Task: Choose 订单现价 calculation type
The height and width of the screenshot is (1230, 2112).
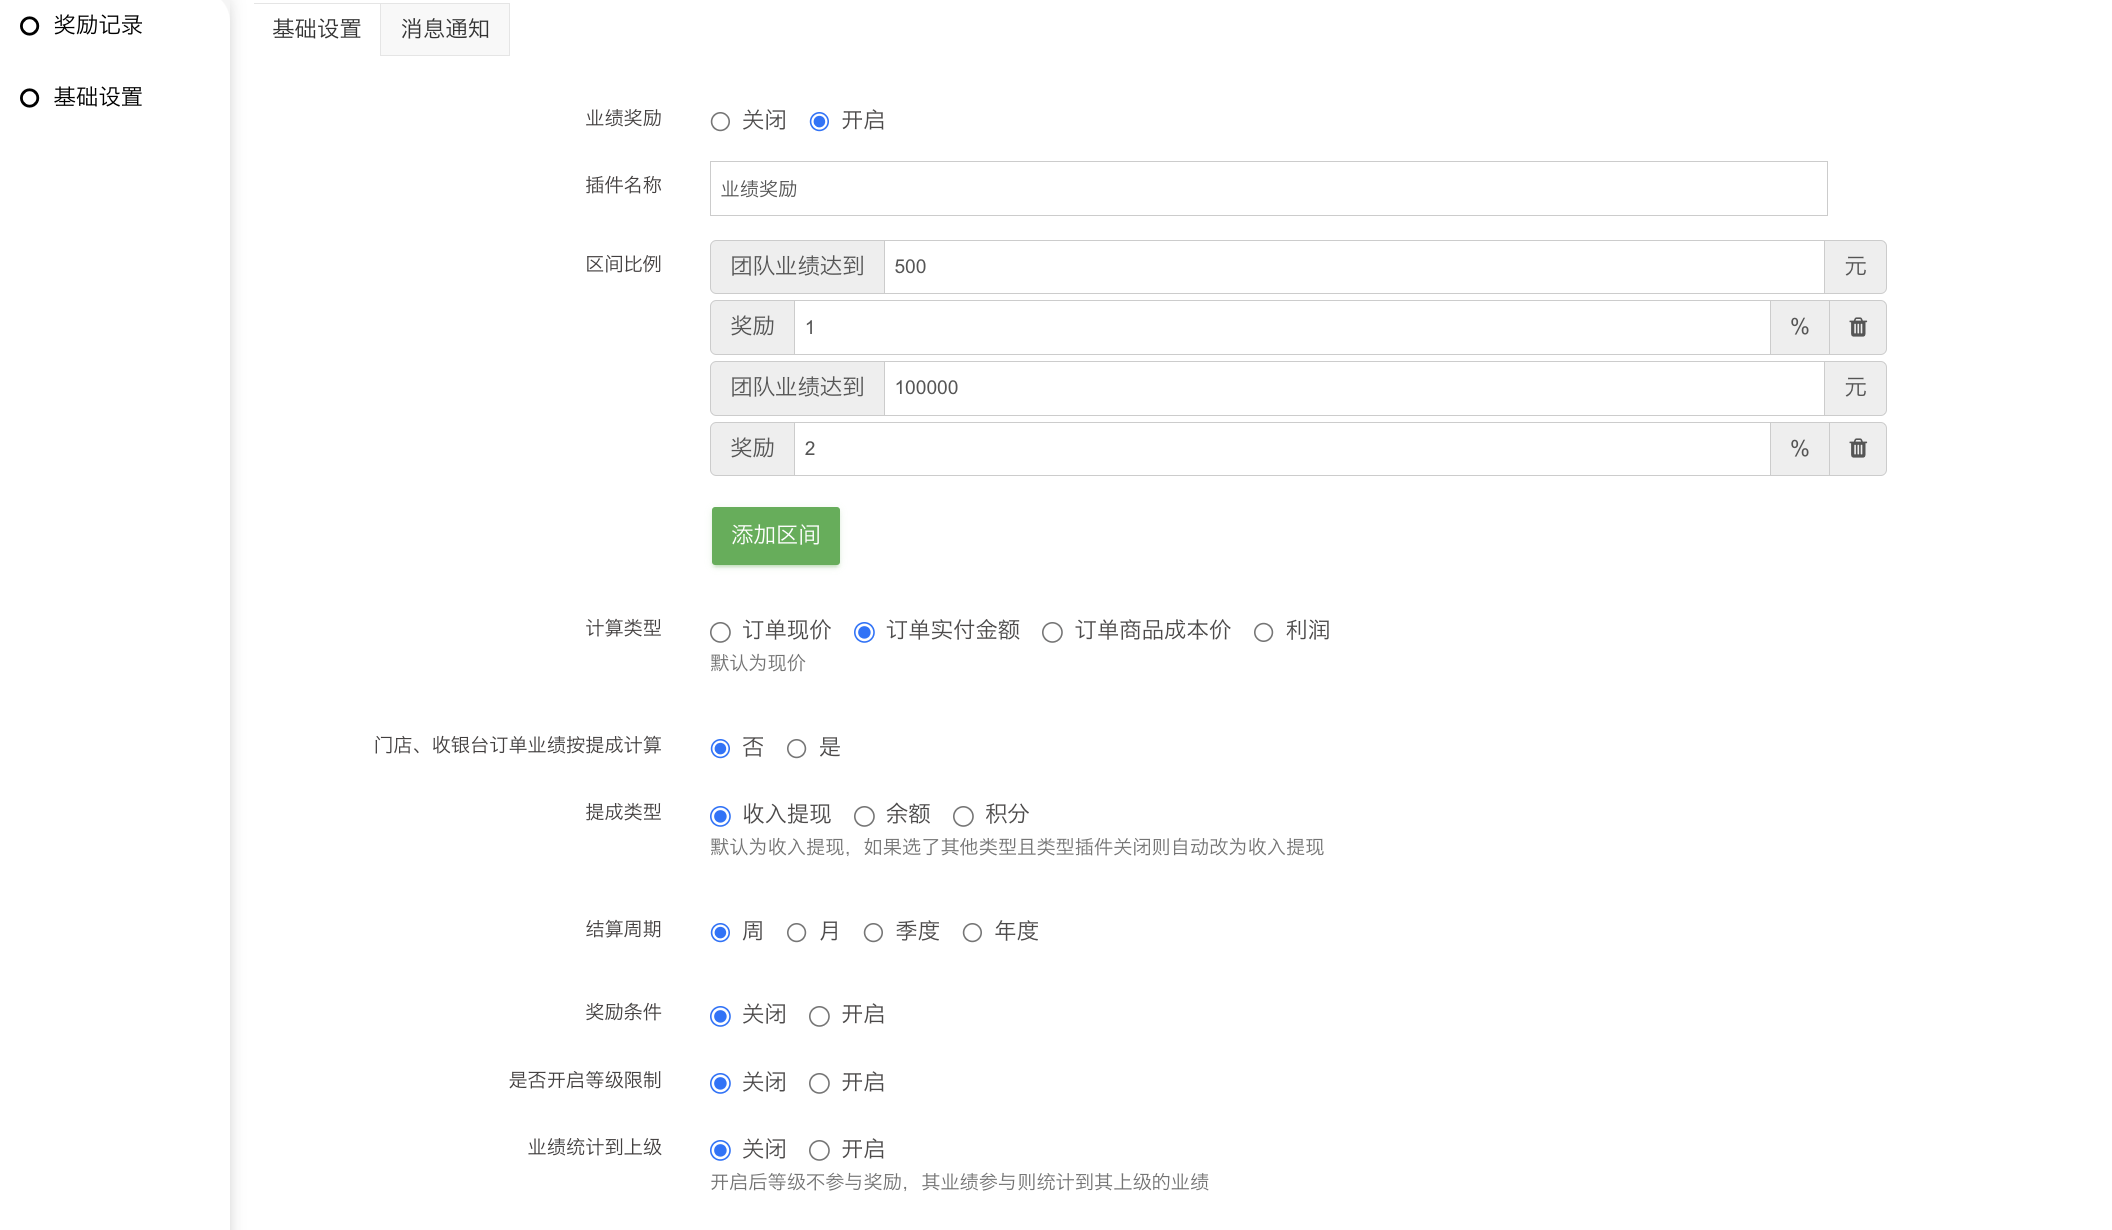Action: pyautogui.click(x=720, y=632)
